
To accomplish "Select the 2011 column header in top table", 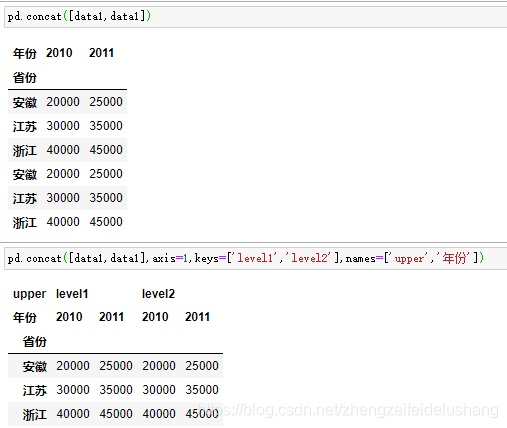I will (x=101, y=53).
